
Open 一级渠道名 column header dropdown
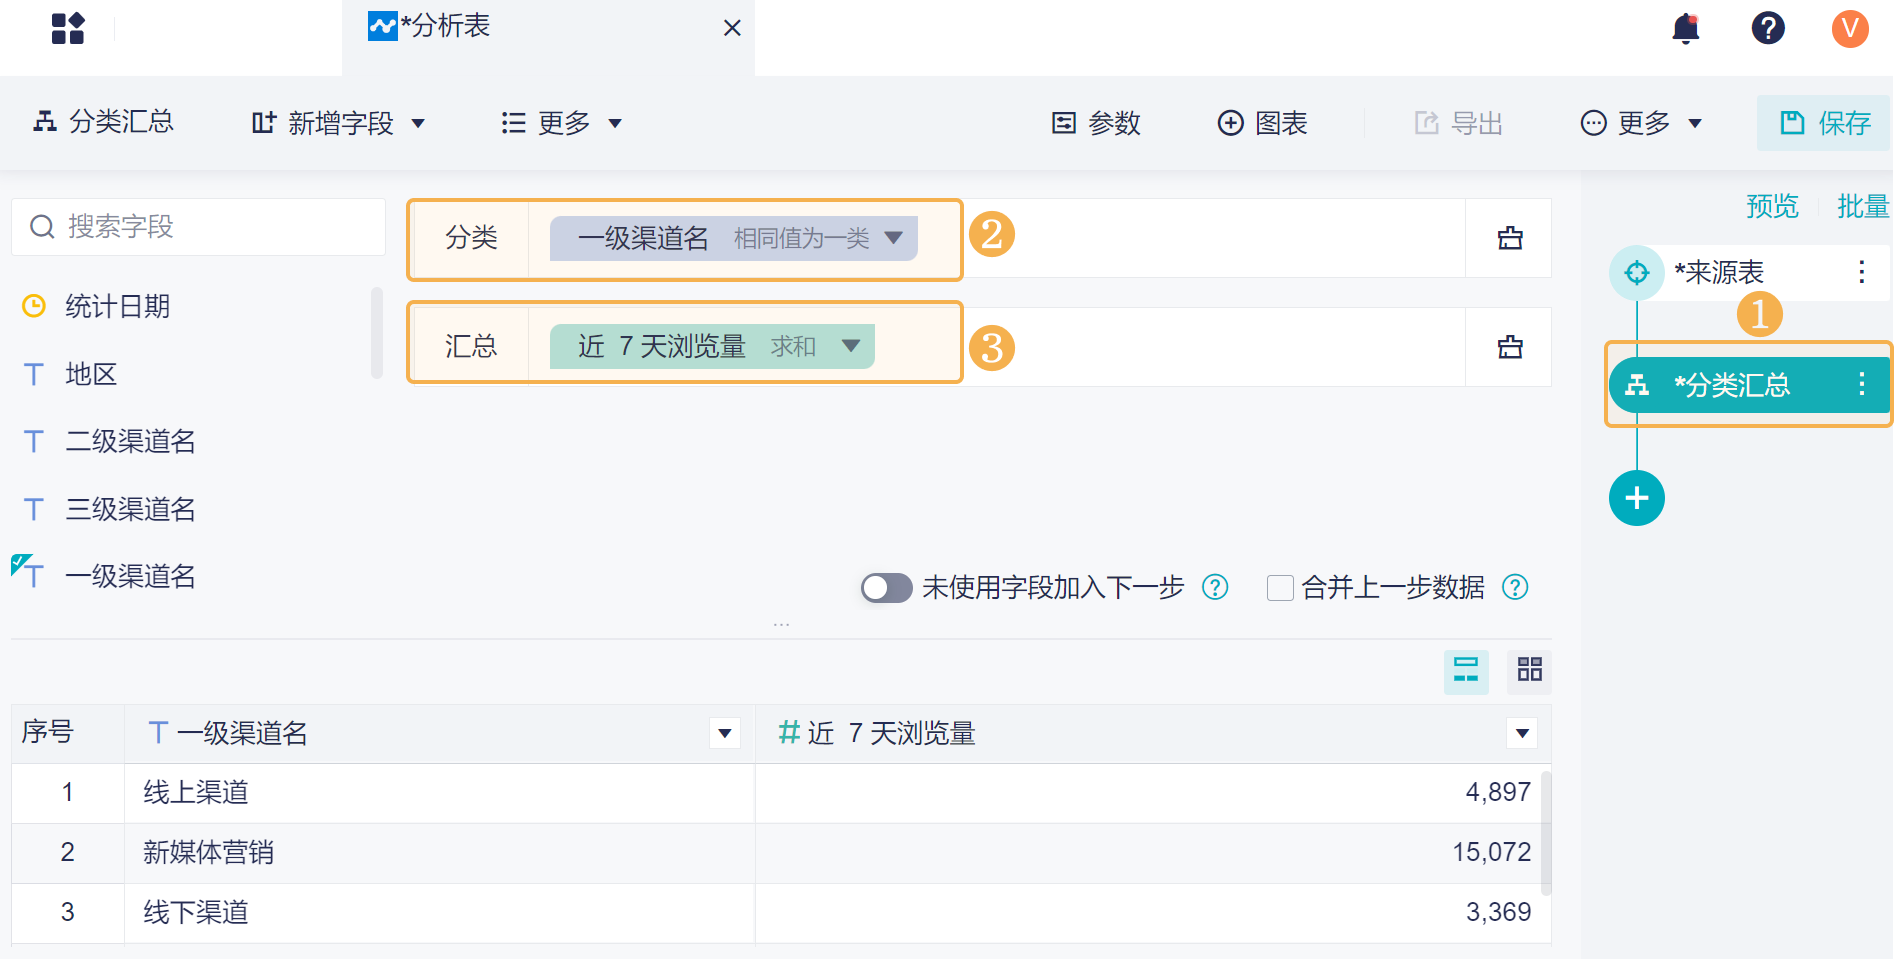725,733
